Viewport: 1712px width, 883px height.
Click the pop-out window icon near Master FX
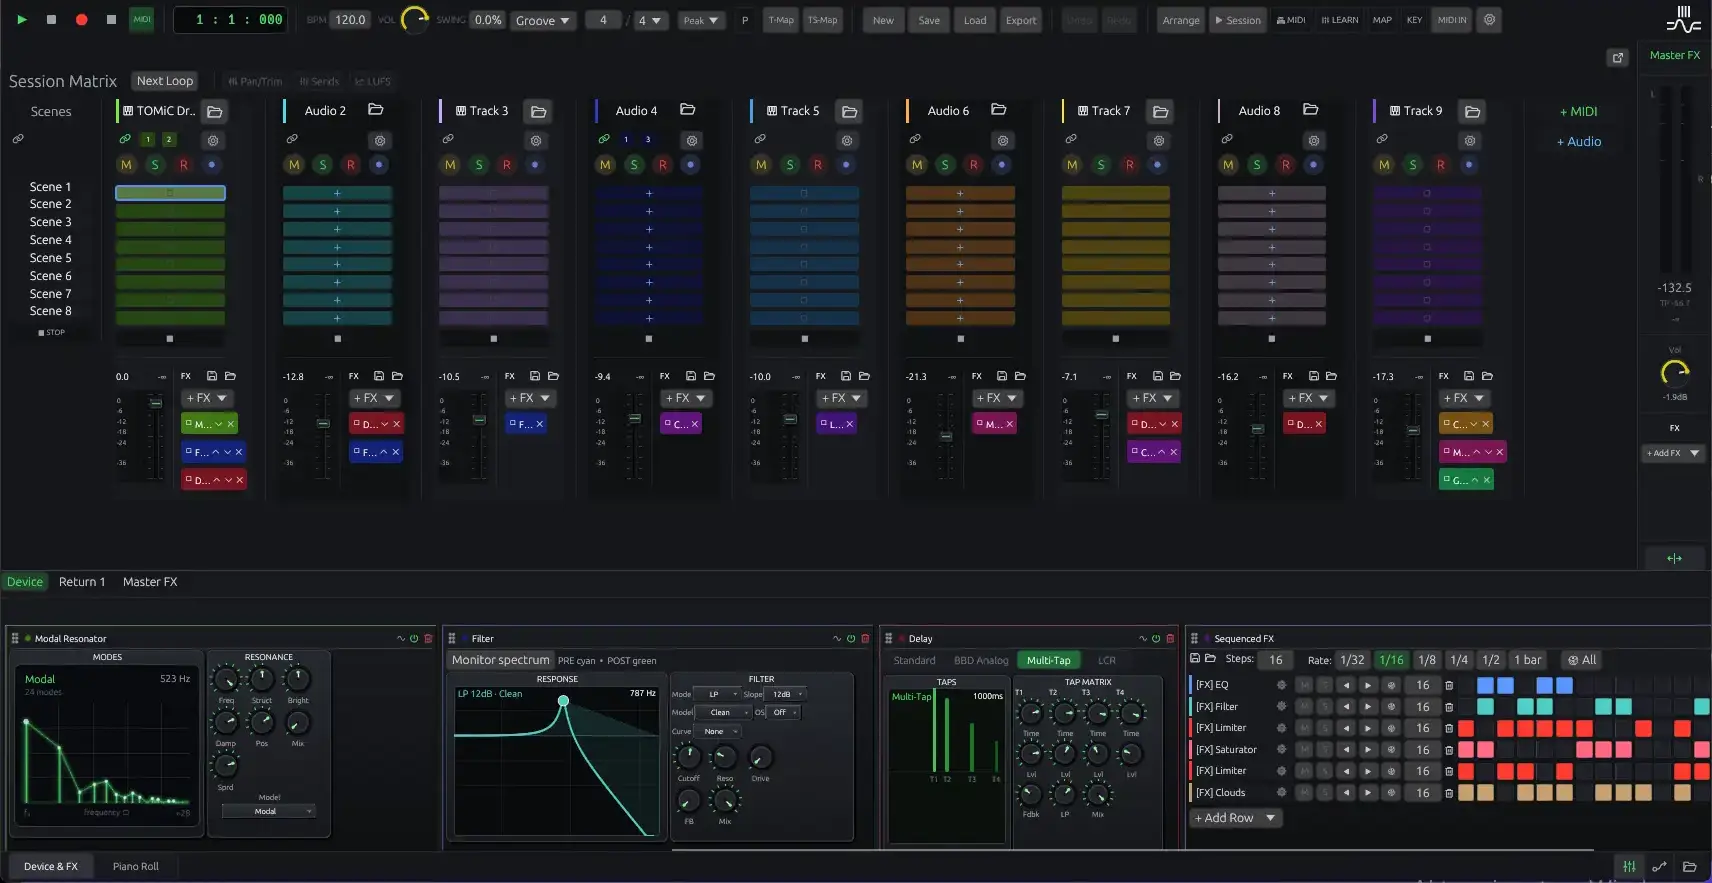pos(1617,58)
